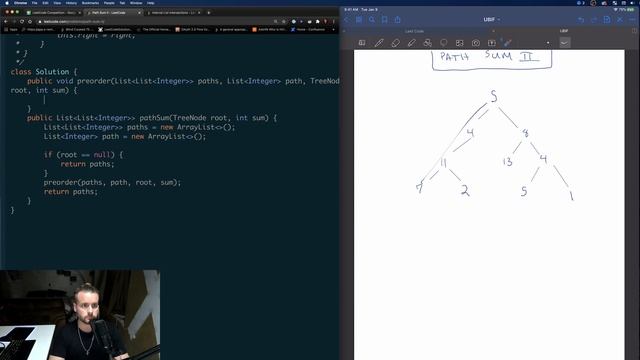The image size is (640, 360).
Task: Open the Chrome three-dot menu
Action: 333,21
